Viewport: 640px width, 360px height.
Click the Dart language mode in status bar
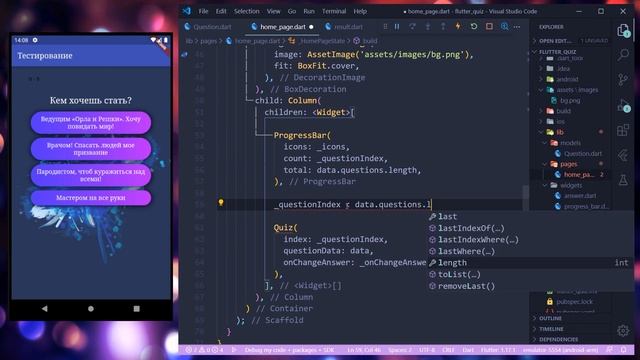coord(468,350)
